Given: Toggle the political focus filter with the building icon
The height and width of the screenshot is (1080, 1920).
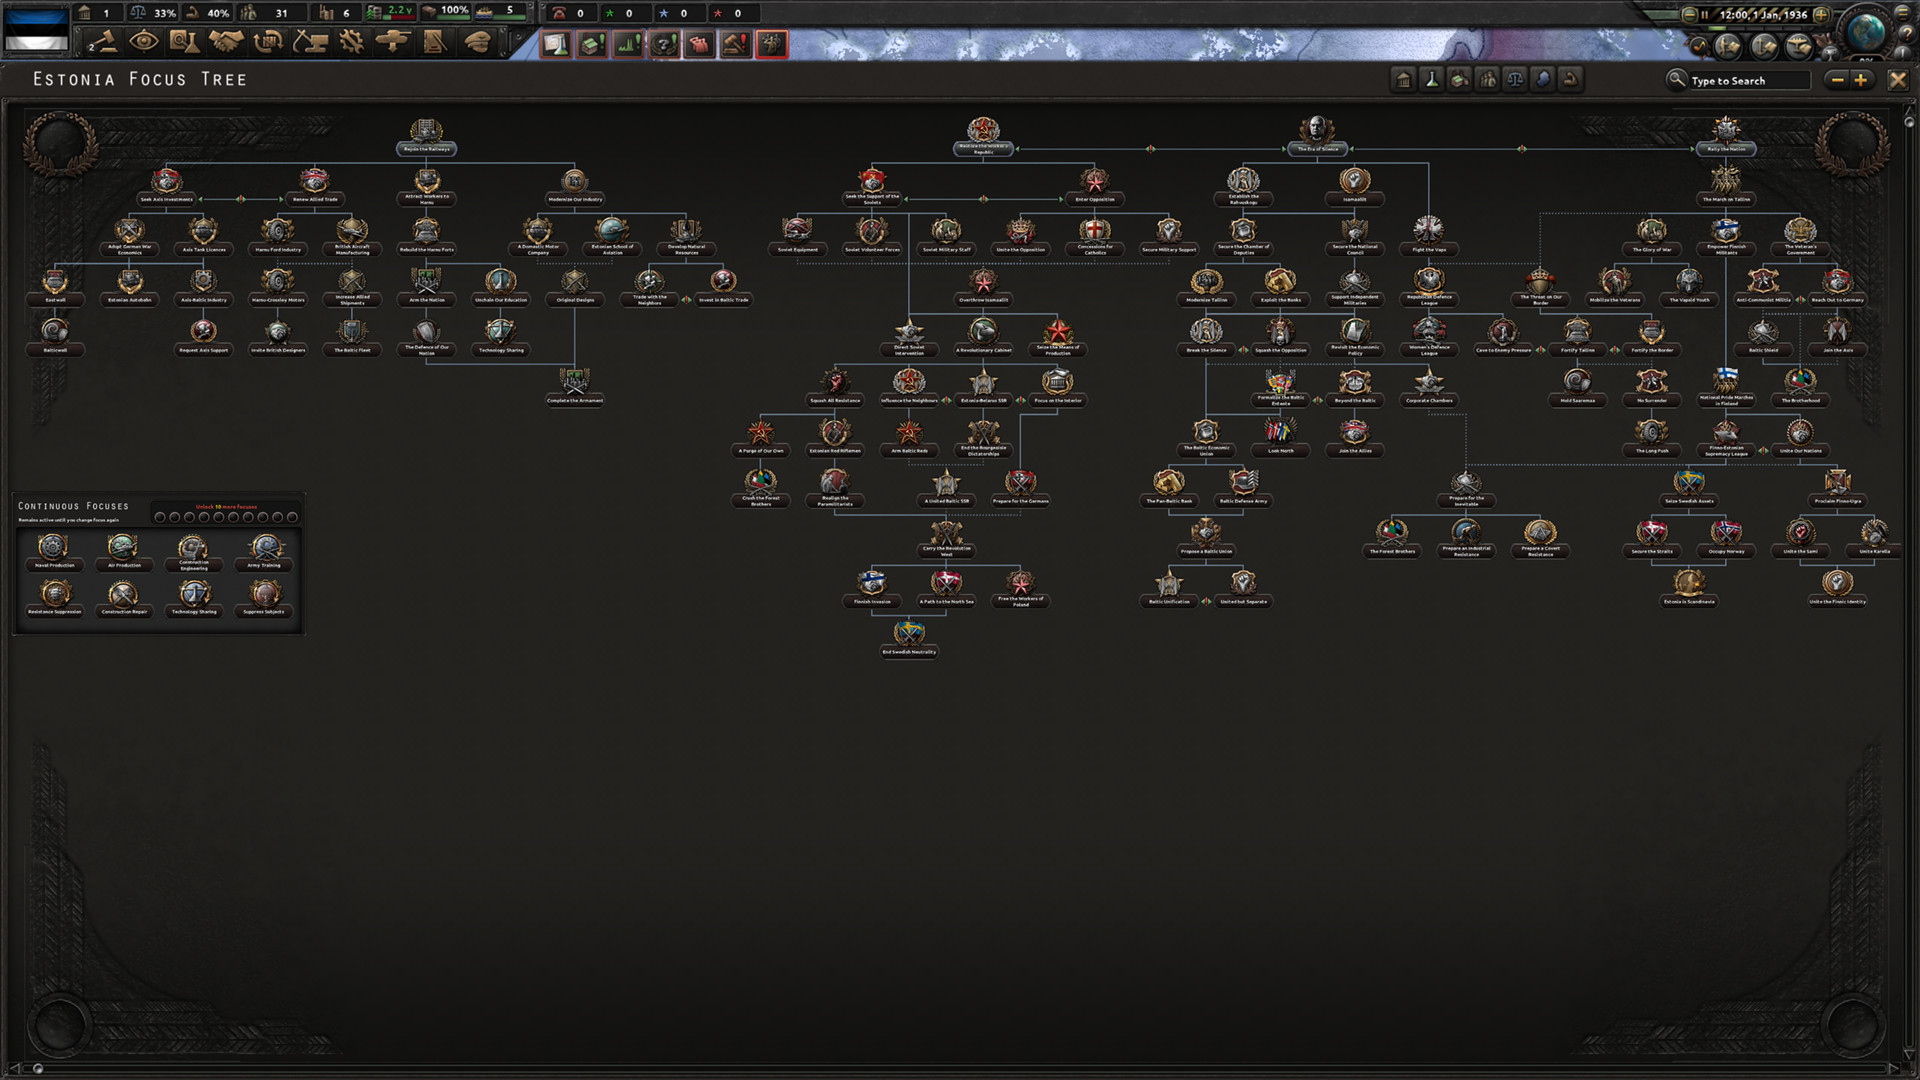Looking at the screenshot, I should (x=1404, y=80).
